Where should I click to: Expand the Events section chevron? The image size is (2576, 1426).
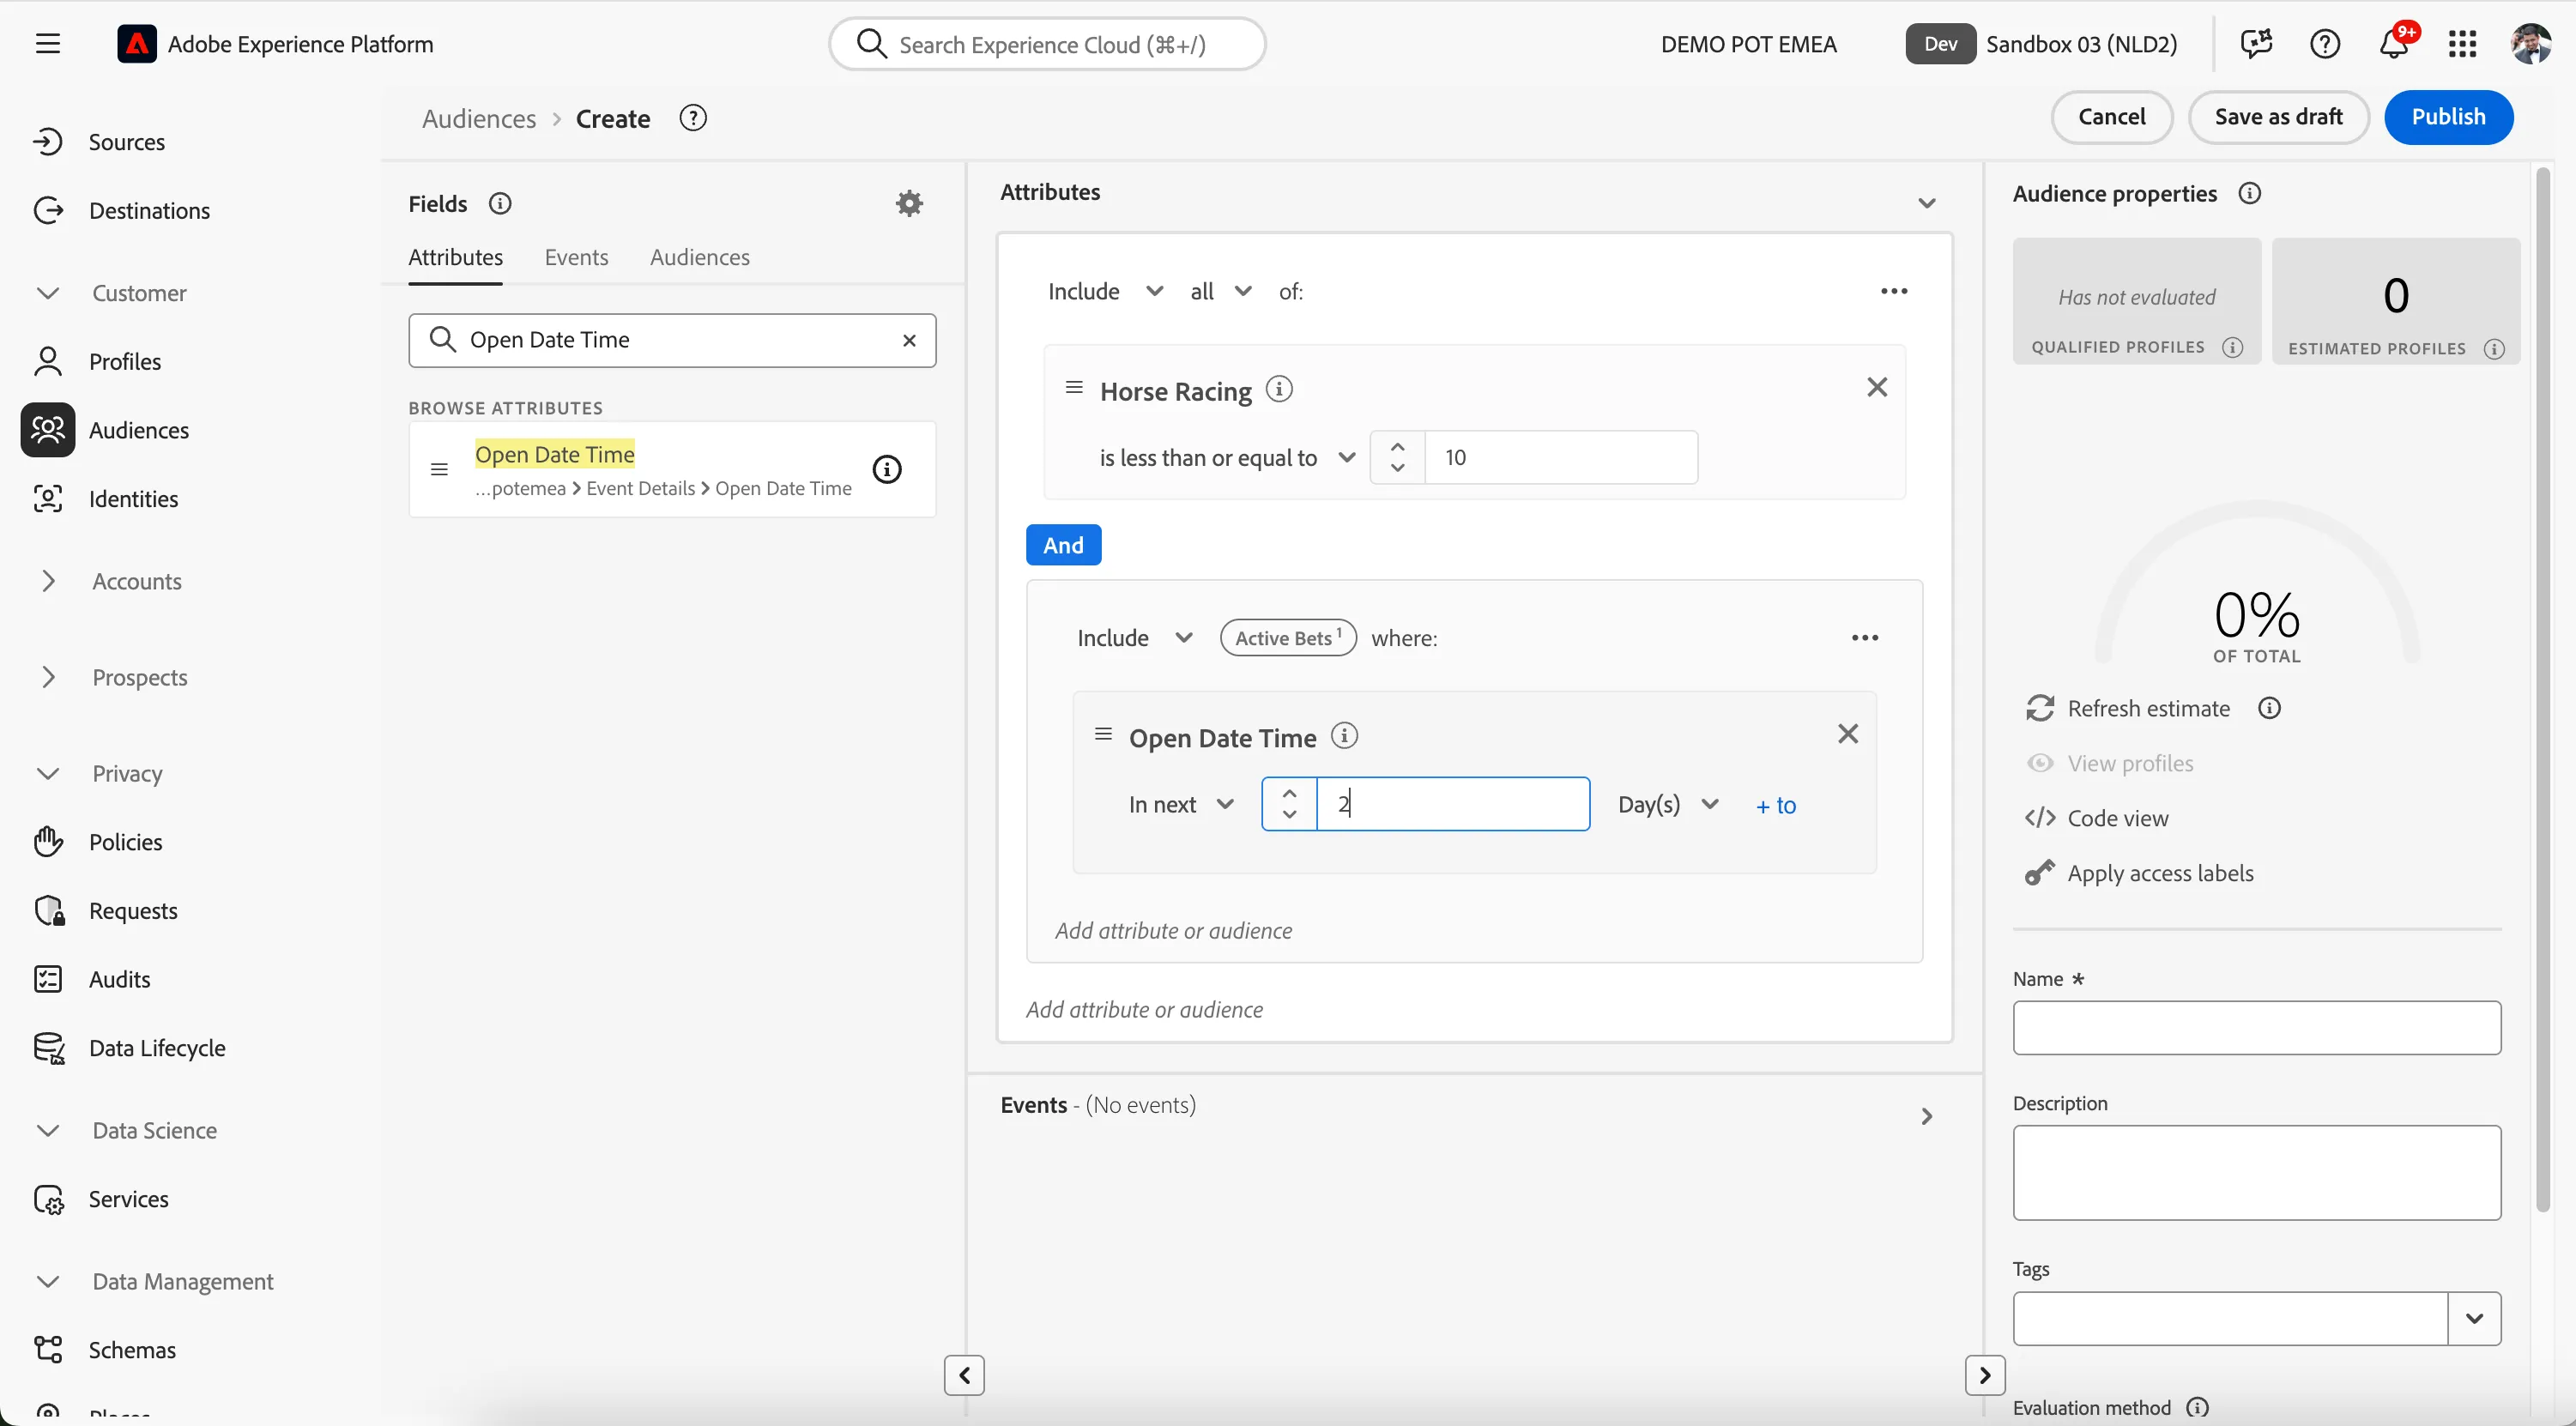pos(1926,1116)
